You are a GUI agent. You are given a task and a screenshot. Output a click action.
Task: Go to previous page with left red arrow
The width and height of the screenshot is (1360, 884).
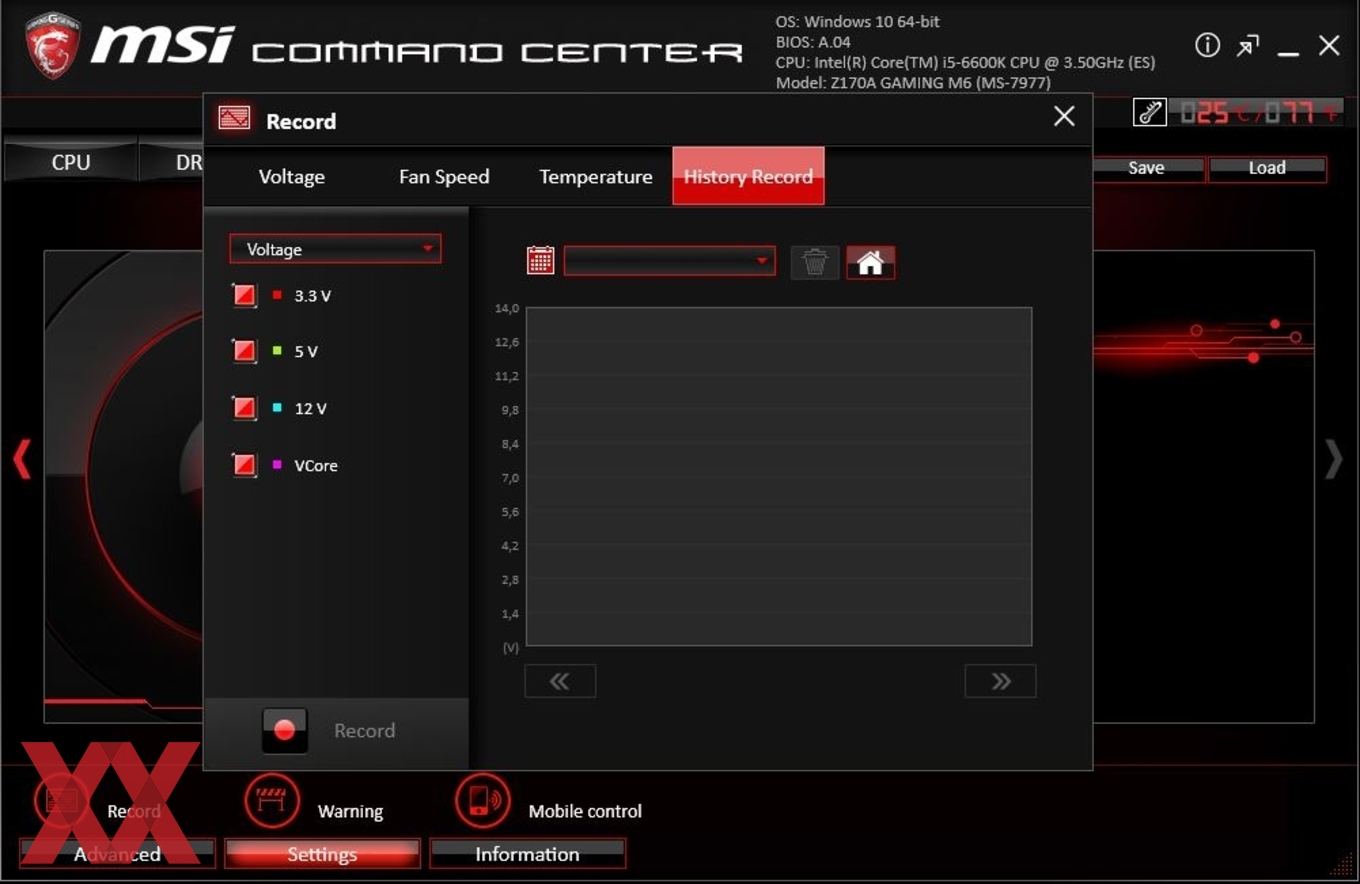tap(21, 459)
